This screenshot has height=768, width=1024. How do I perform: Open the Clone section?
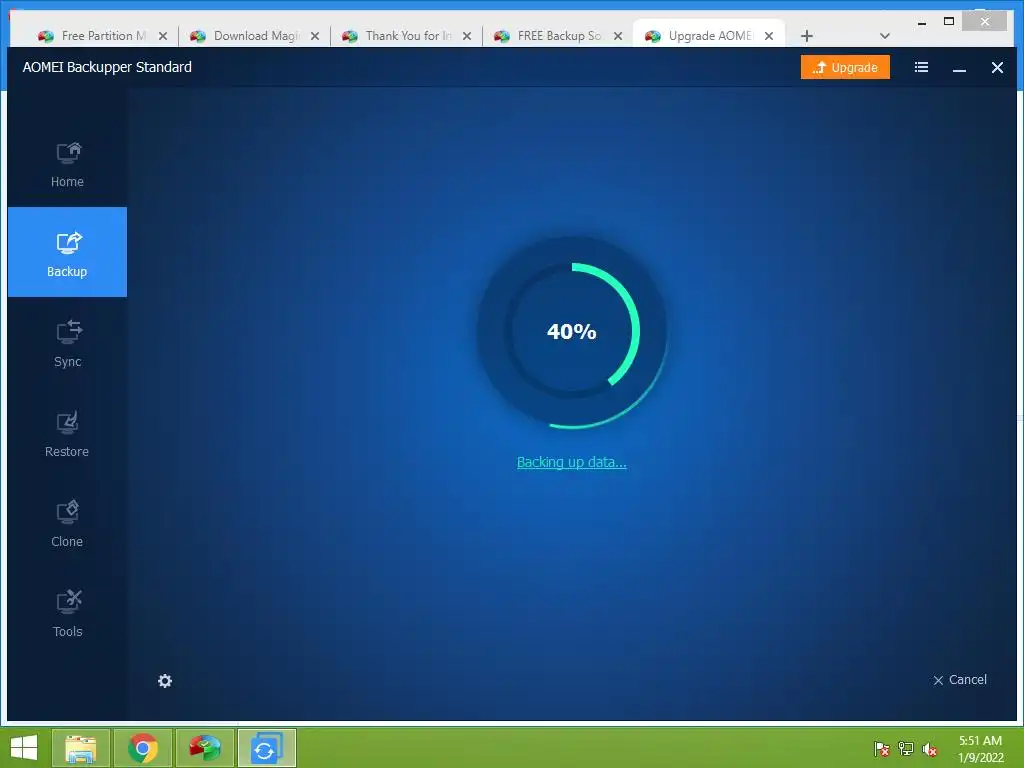click(x=67, y=524)
